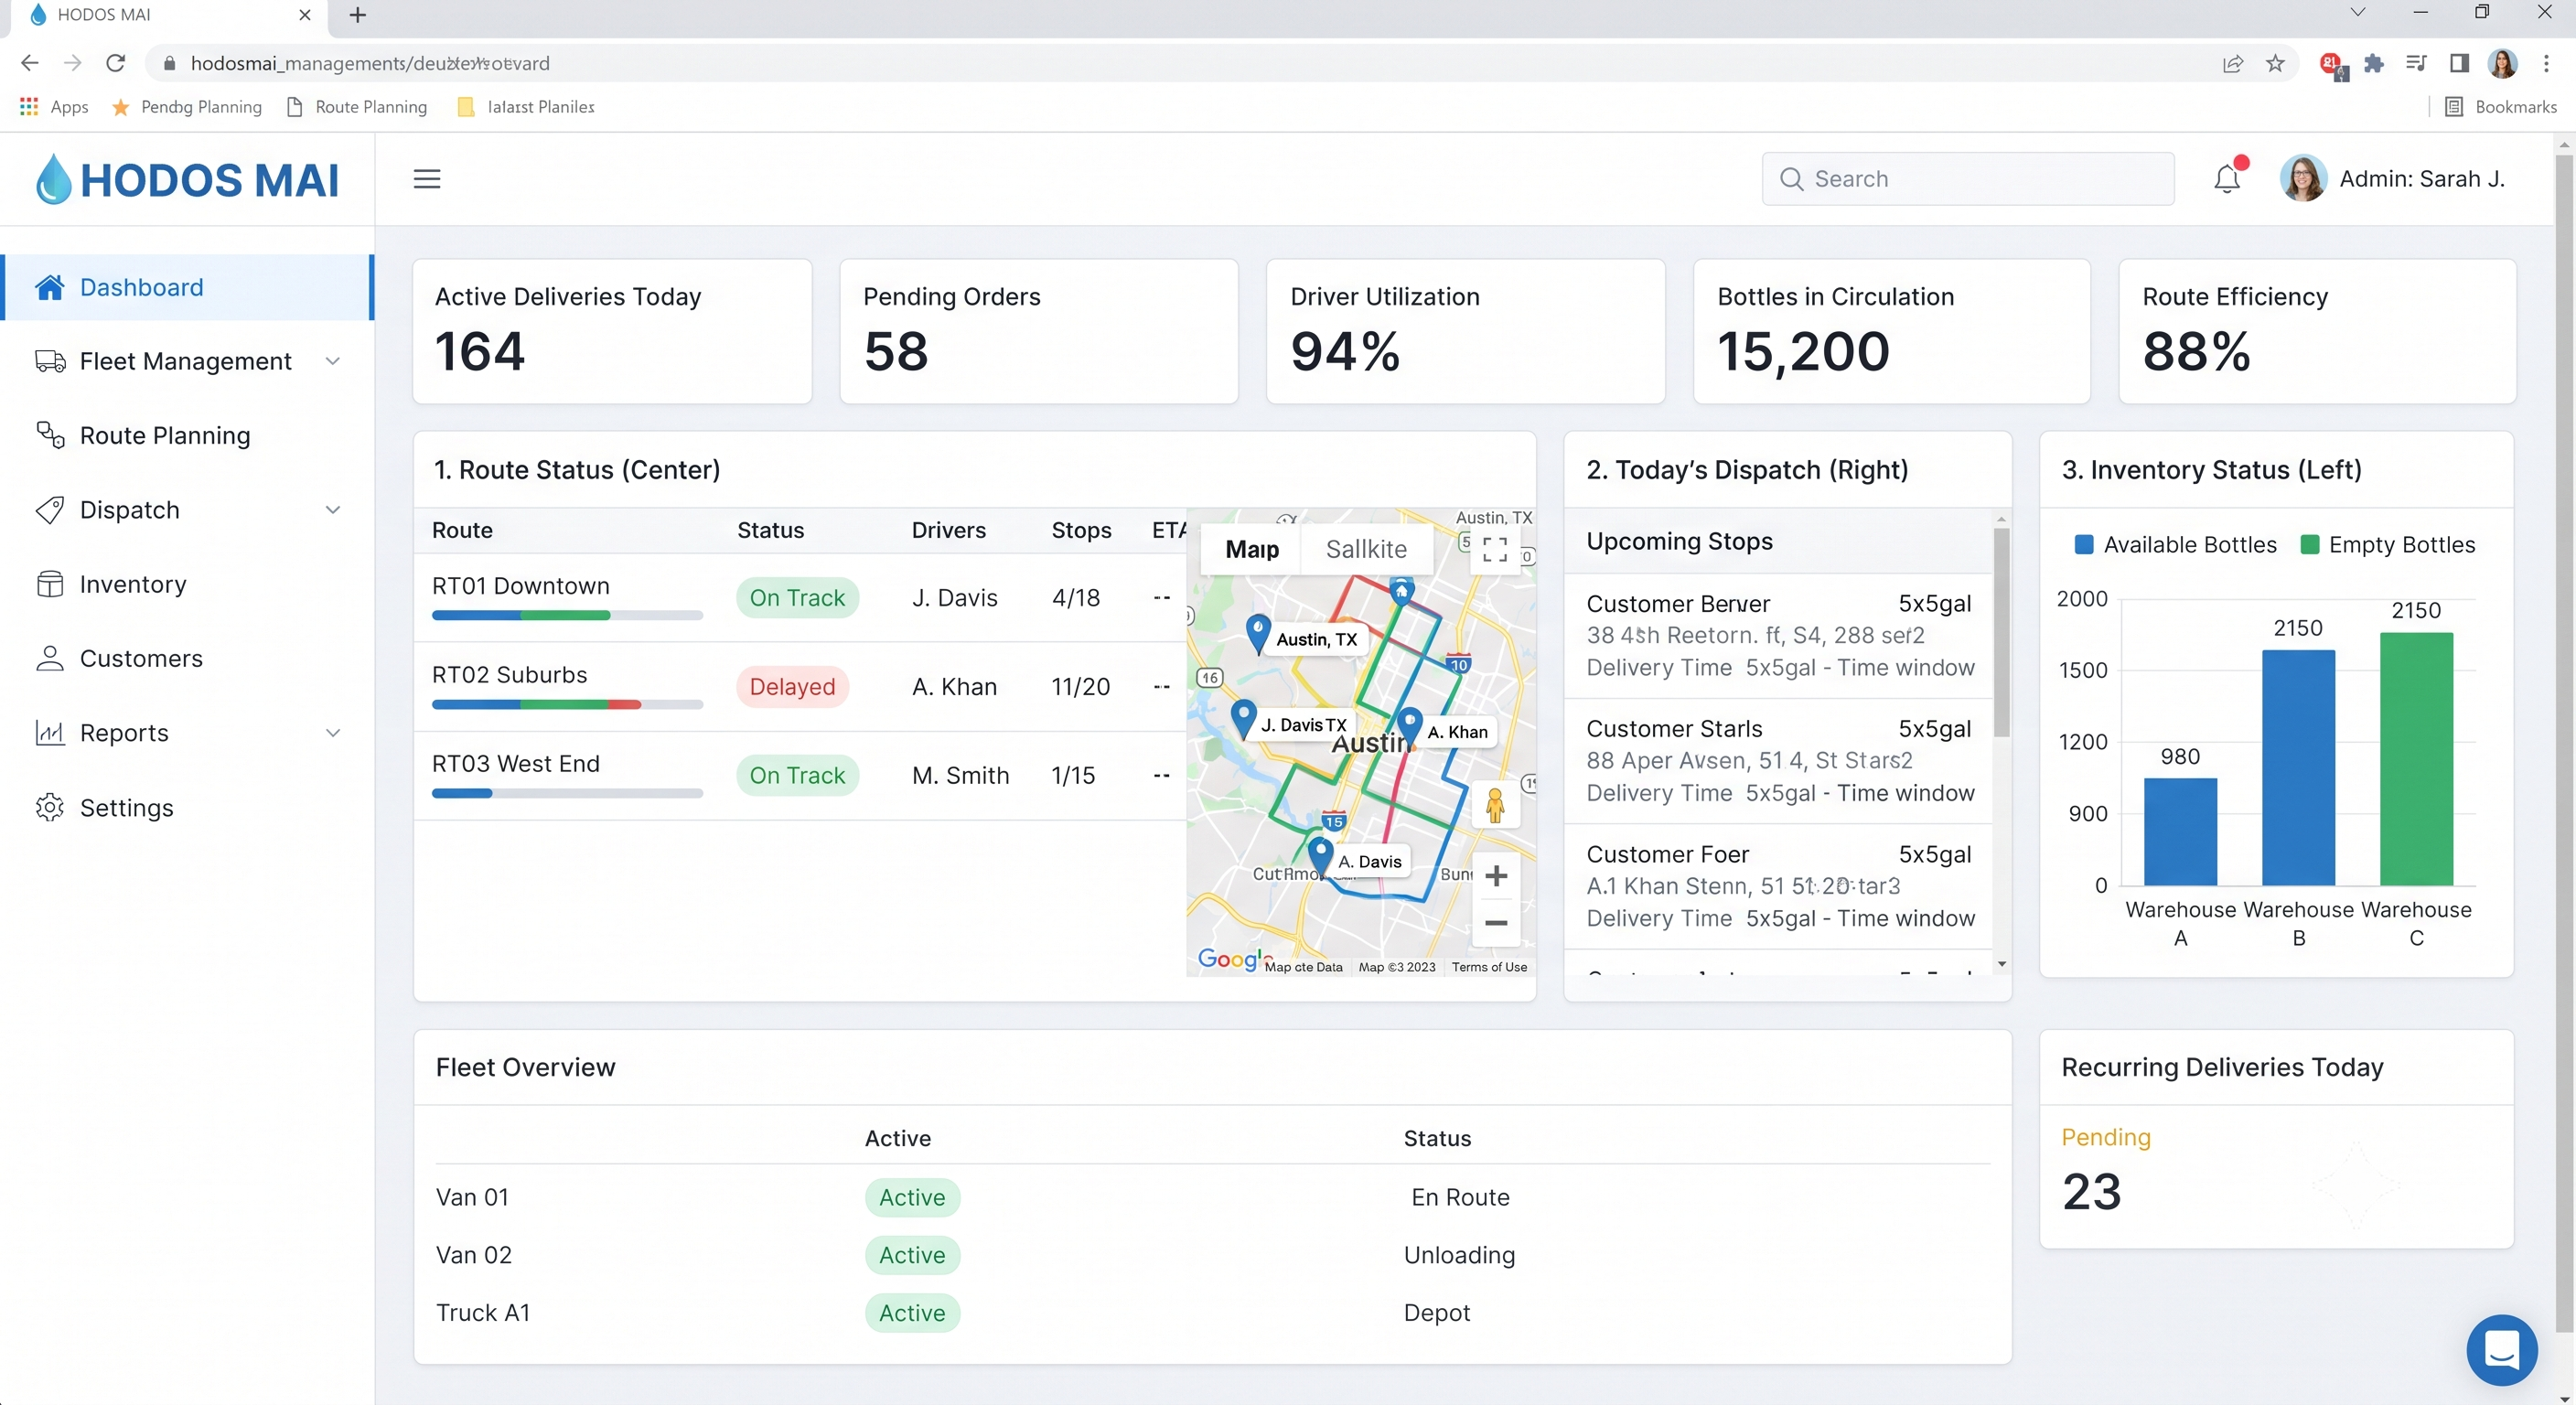This screenshot has width=2576, height=1405.
Task: Click the Search input field
Action: coord(1968,179)
